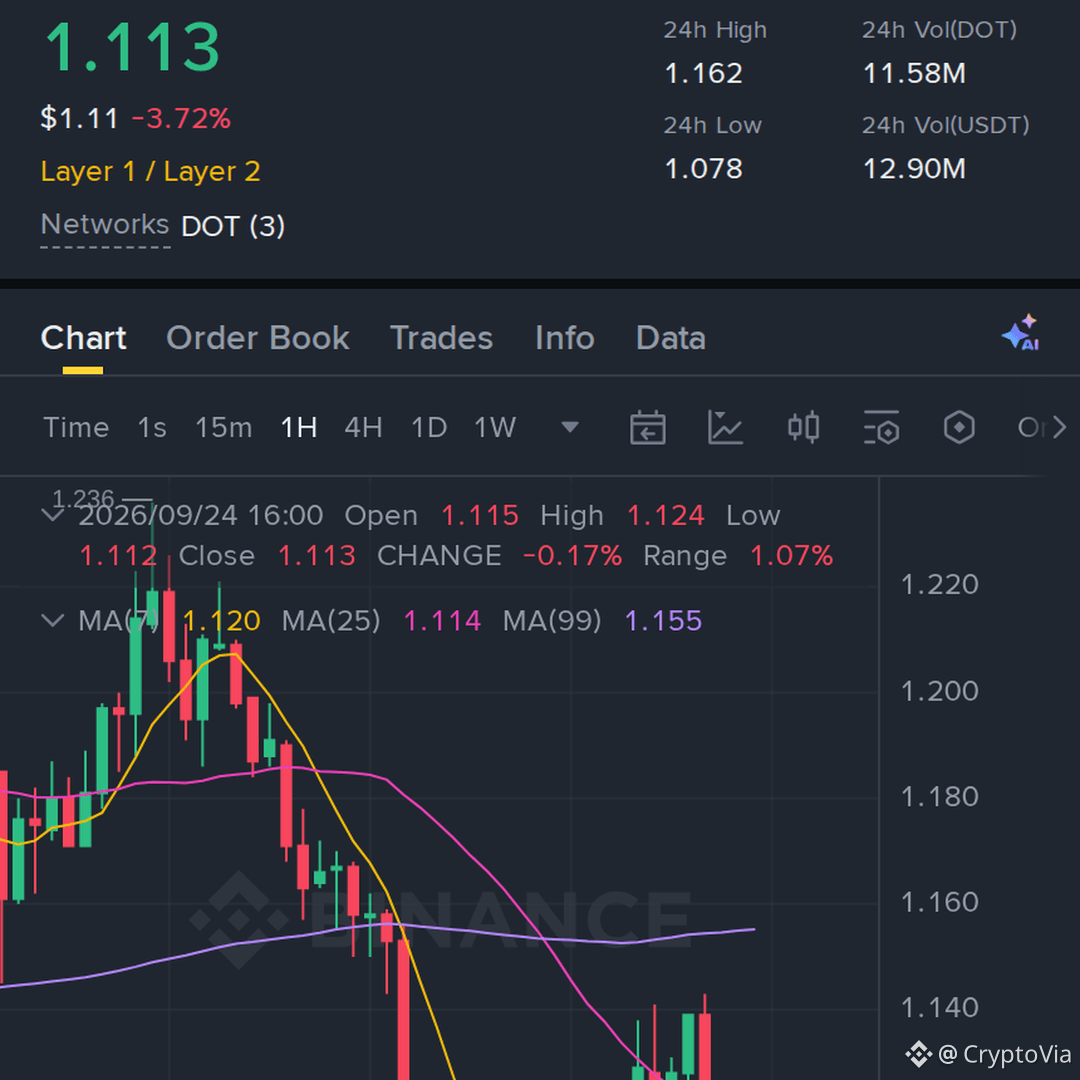Open the calendar date-jump icon
Viewport: 1080px width, 1080px height.
(647, 428)
